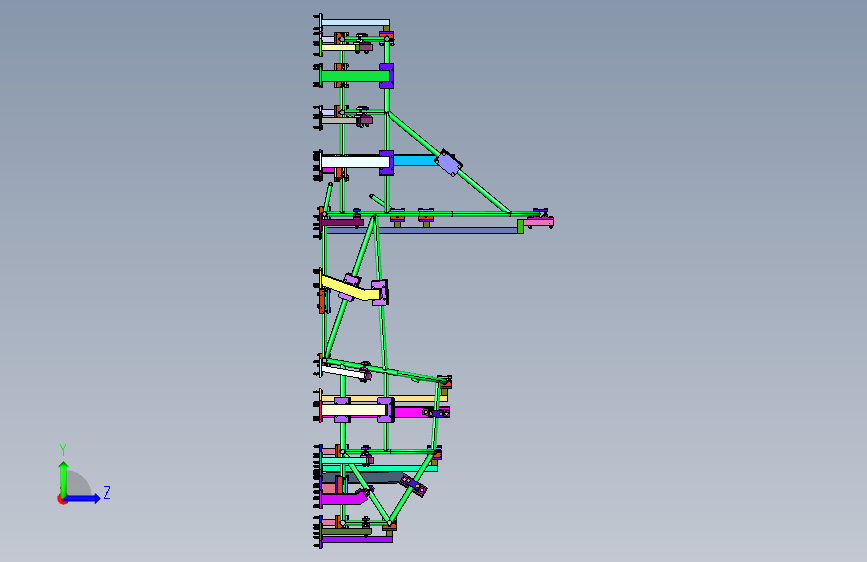This screenshot has height=562, width=867.
Task: Click the red origin ball of the triad
Action: point(62,499)
